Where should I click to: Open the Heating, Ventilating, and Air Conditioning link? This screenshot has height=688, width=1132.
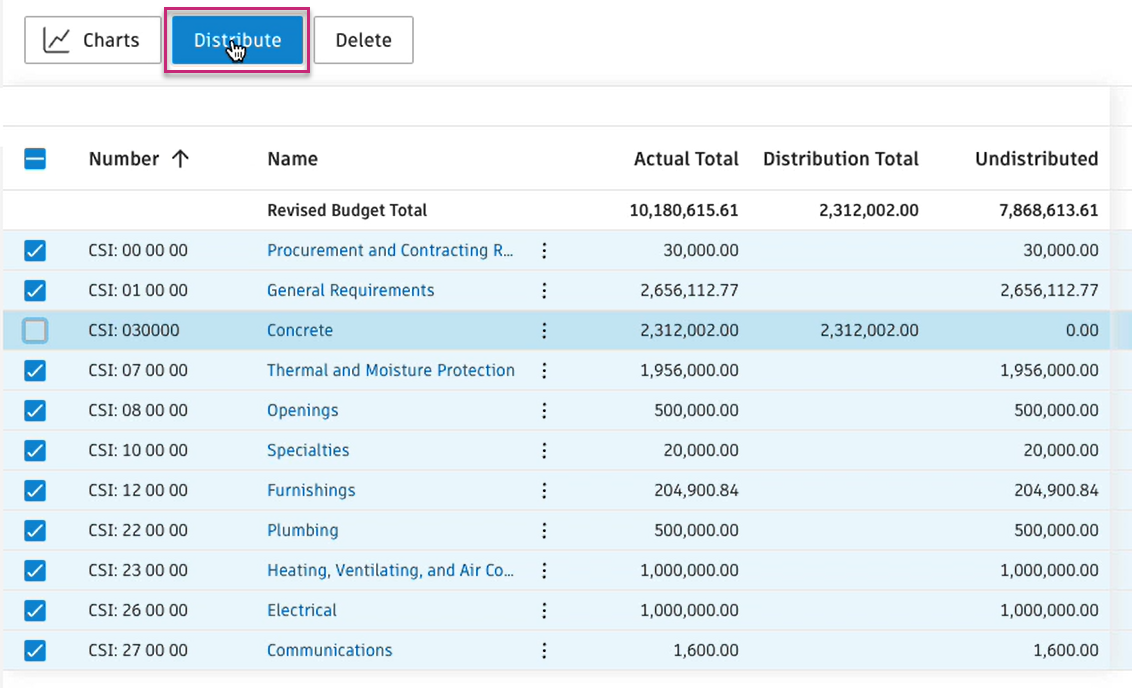(390, 570)
